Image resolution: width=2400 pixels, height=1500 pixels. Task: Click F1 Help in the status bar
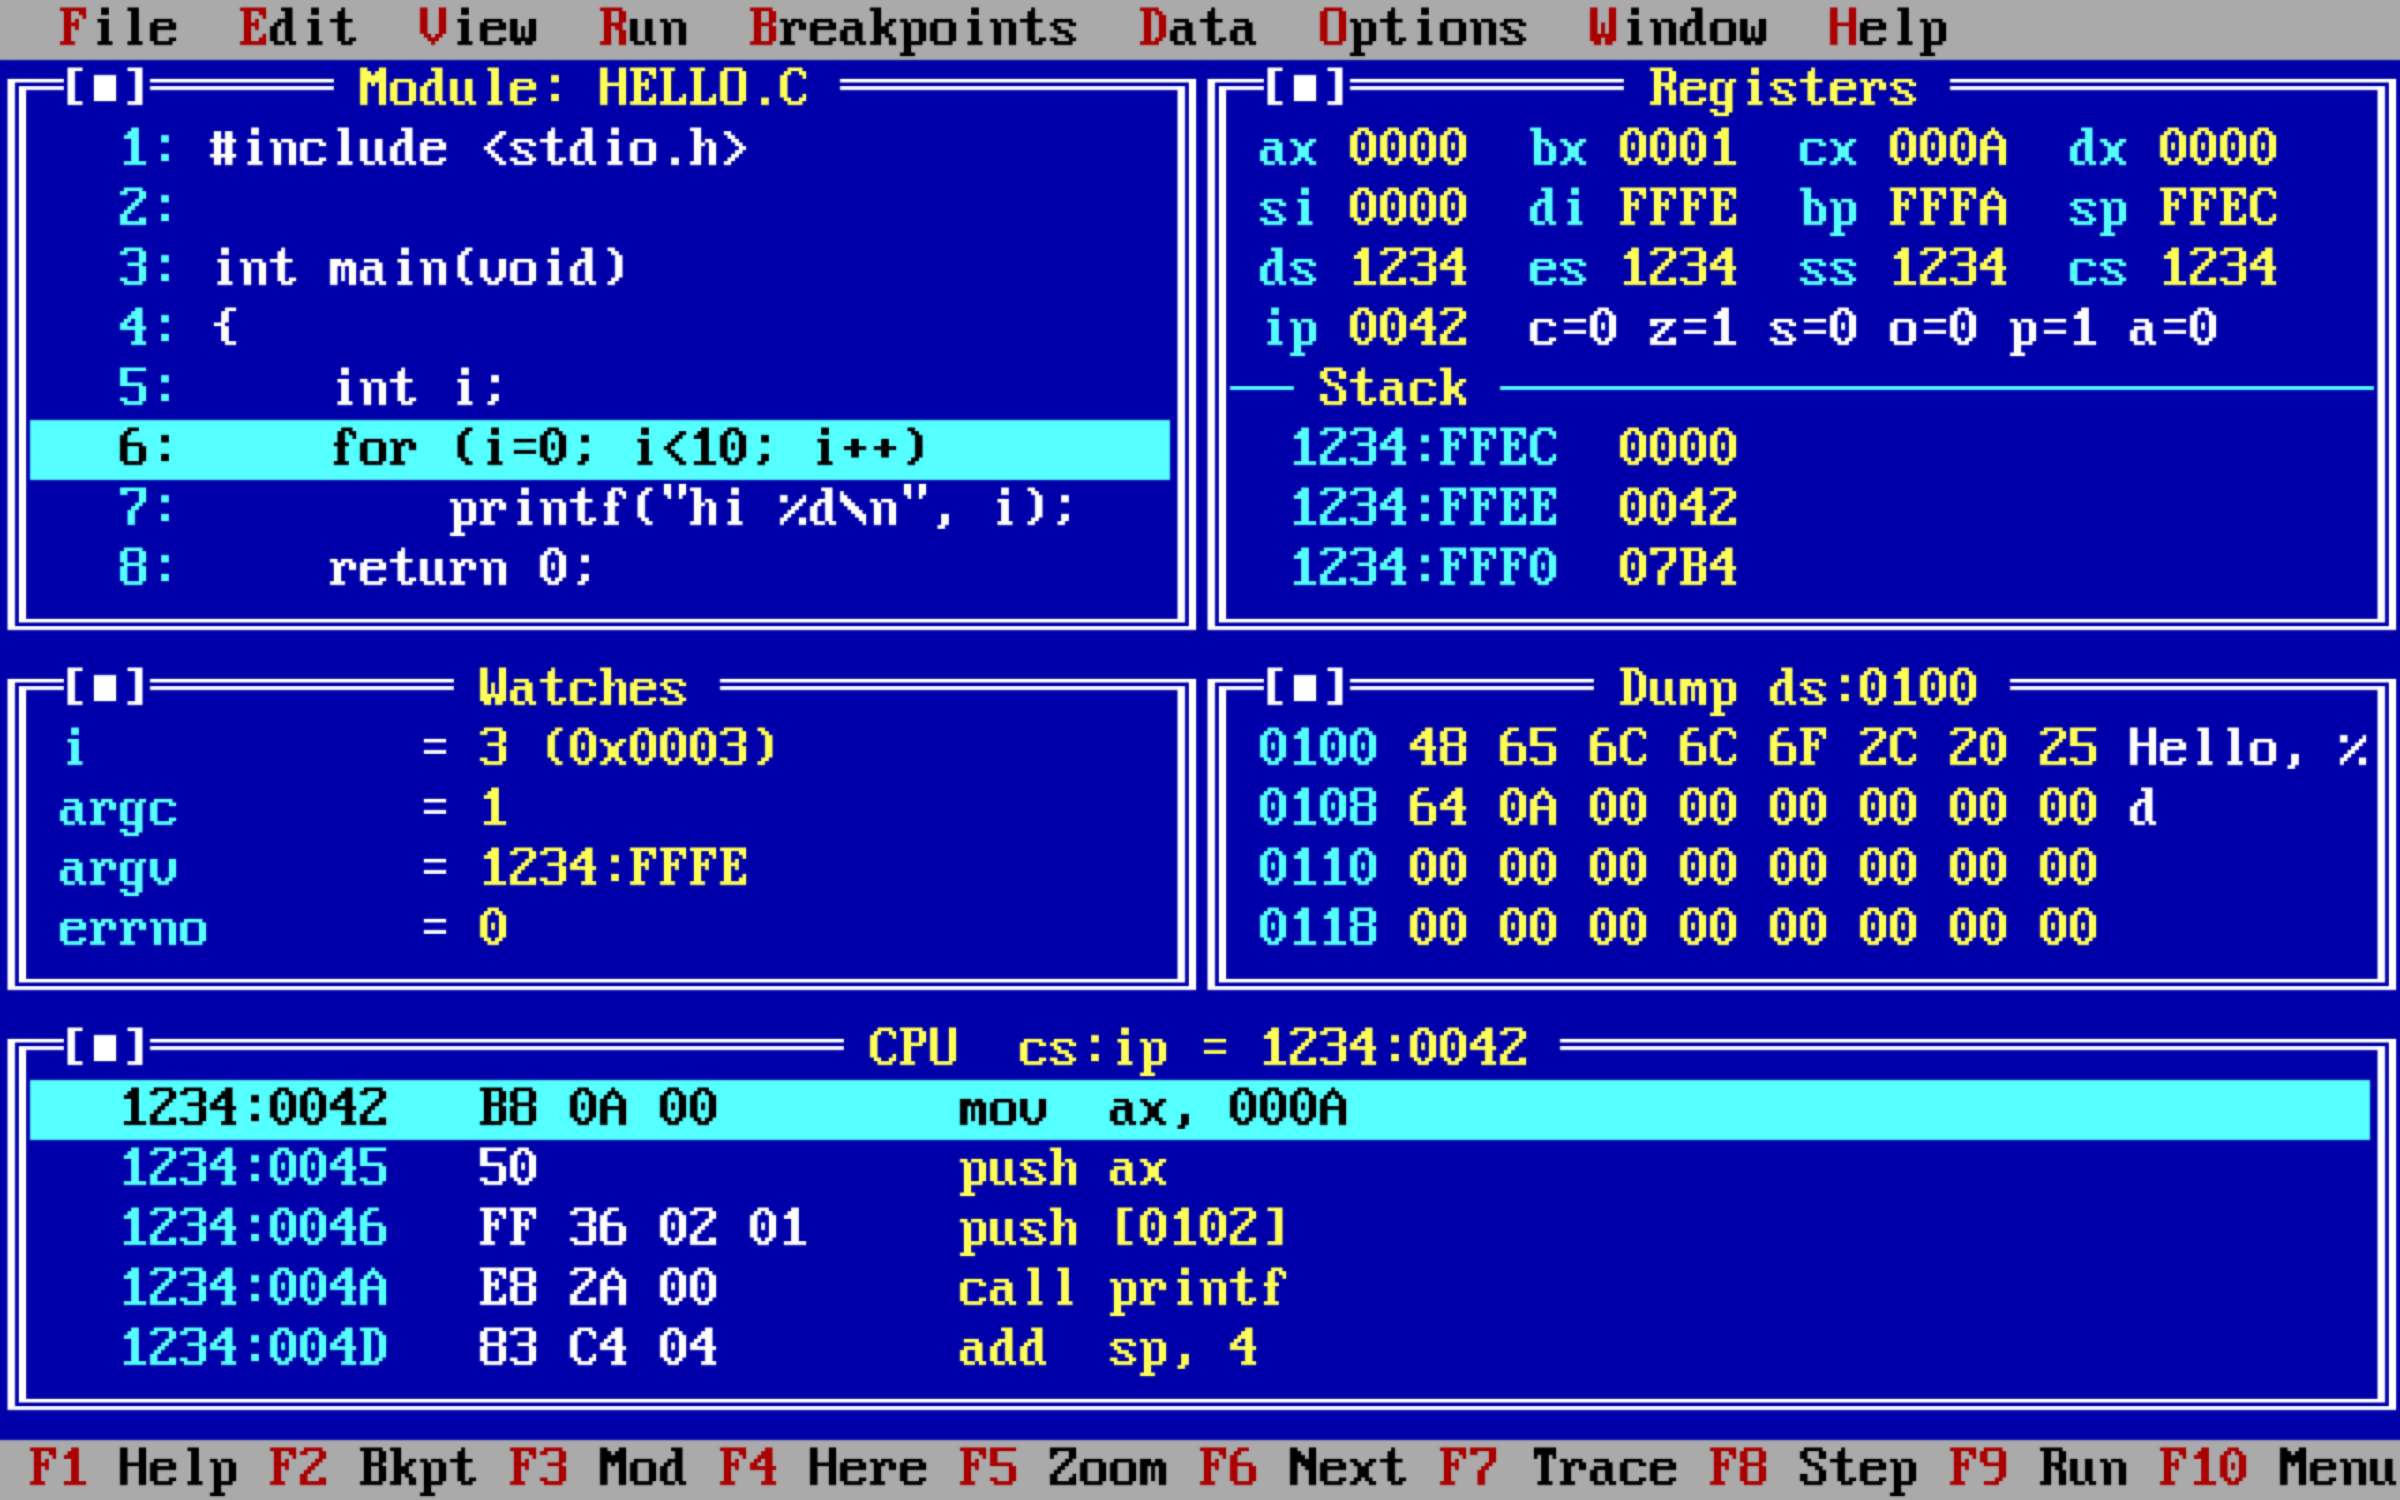click(x=133, y=1469)
